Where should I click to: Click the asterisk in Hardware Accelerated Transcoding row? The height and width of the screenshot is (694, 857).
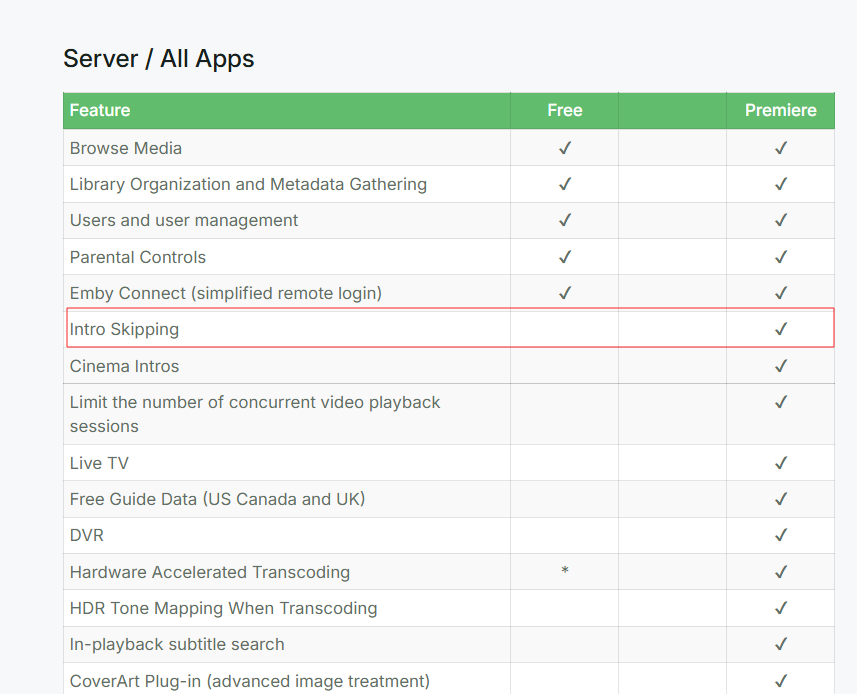pos(565,570)
